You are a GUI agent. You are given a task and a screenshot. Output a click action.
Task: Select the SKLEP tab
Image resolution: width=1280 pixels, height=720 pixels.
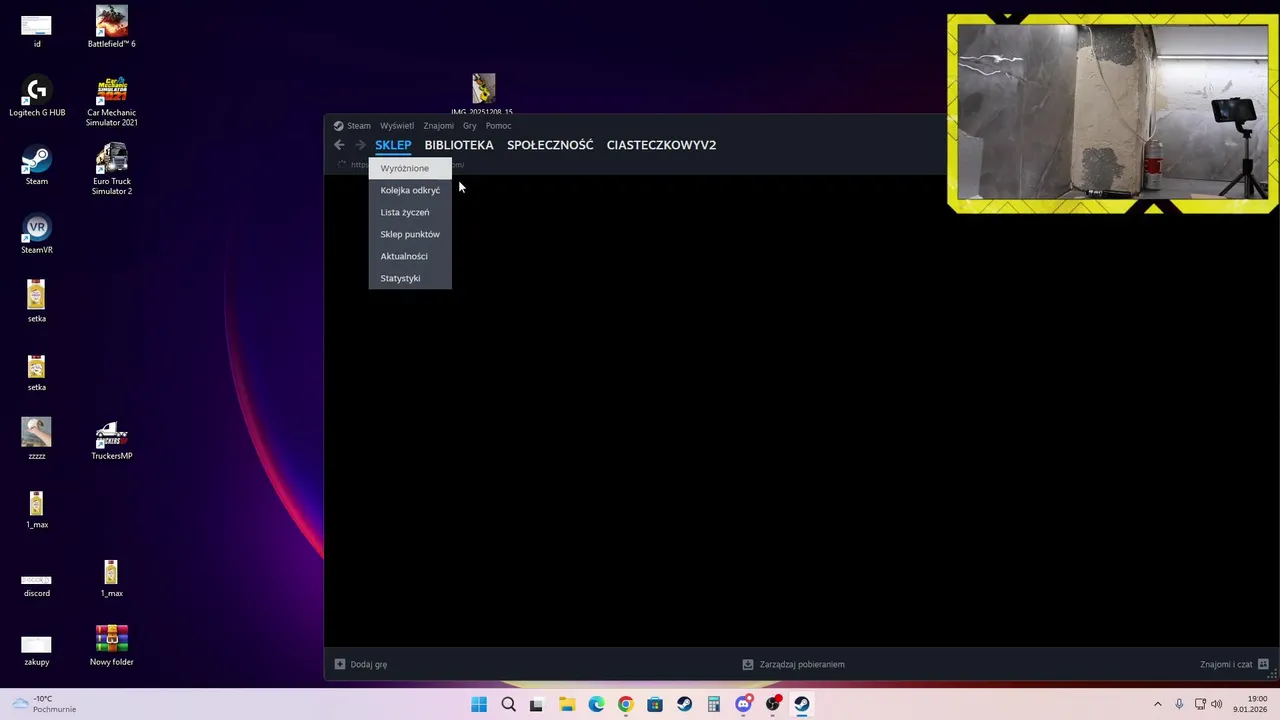393,145
